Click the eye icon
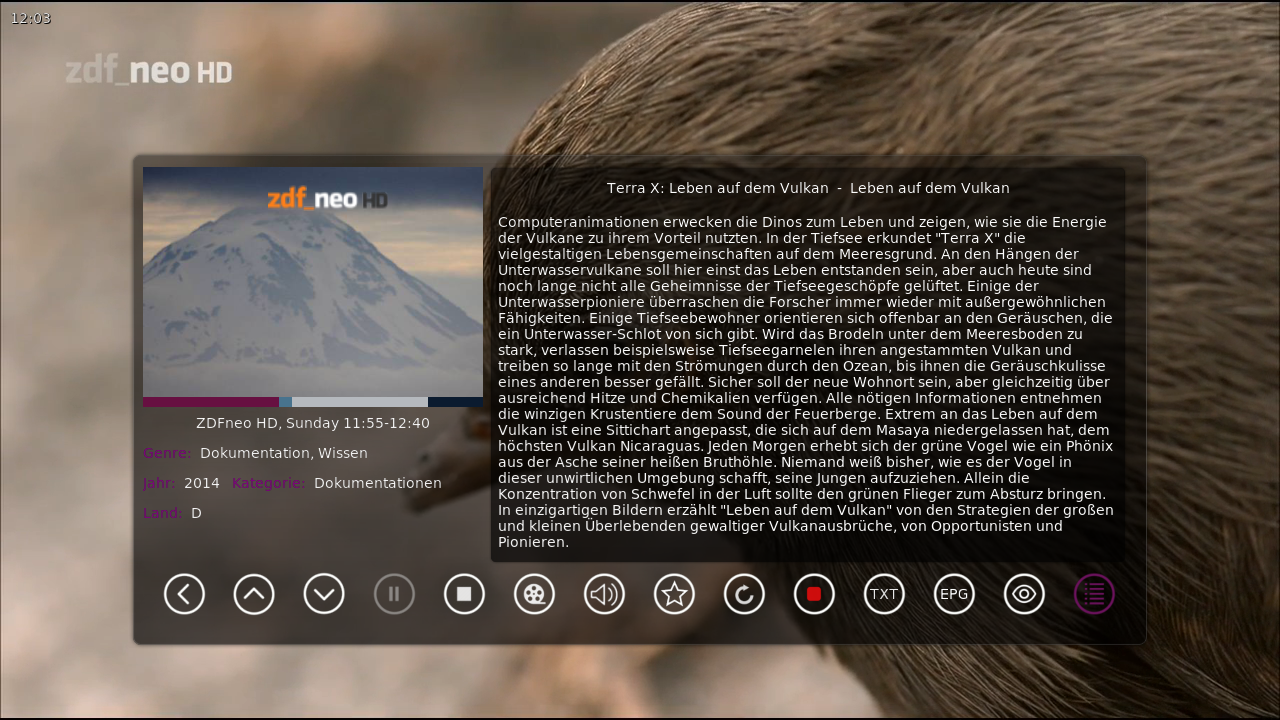The width and height of the screenshot is (1280, 720). pyautogui.click(x=1024, y=594)
